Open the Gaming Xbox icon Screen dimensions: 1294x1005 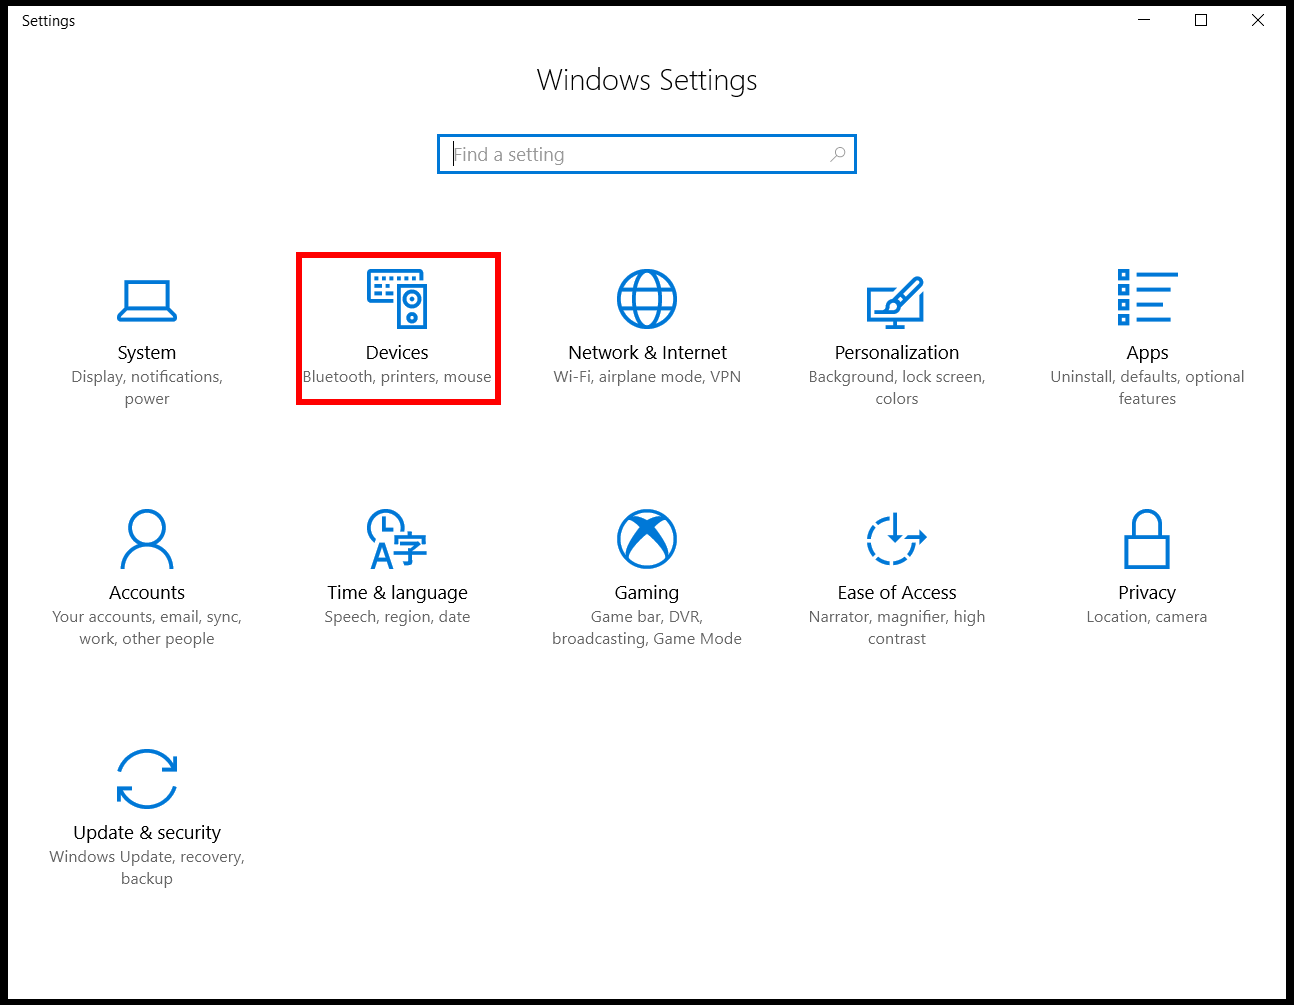pos(647,539)
